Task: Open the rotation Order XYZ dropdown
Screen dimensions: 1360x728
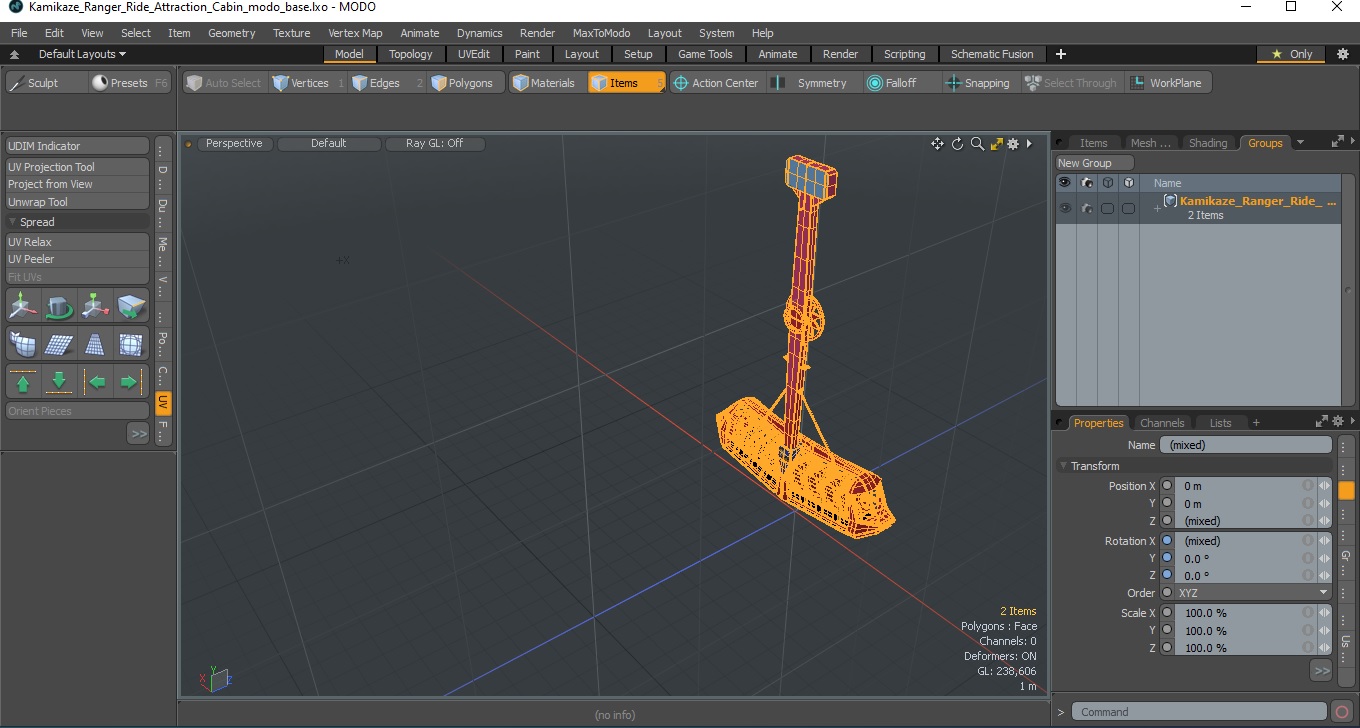Action: (1253, 593)
